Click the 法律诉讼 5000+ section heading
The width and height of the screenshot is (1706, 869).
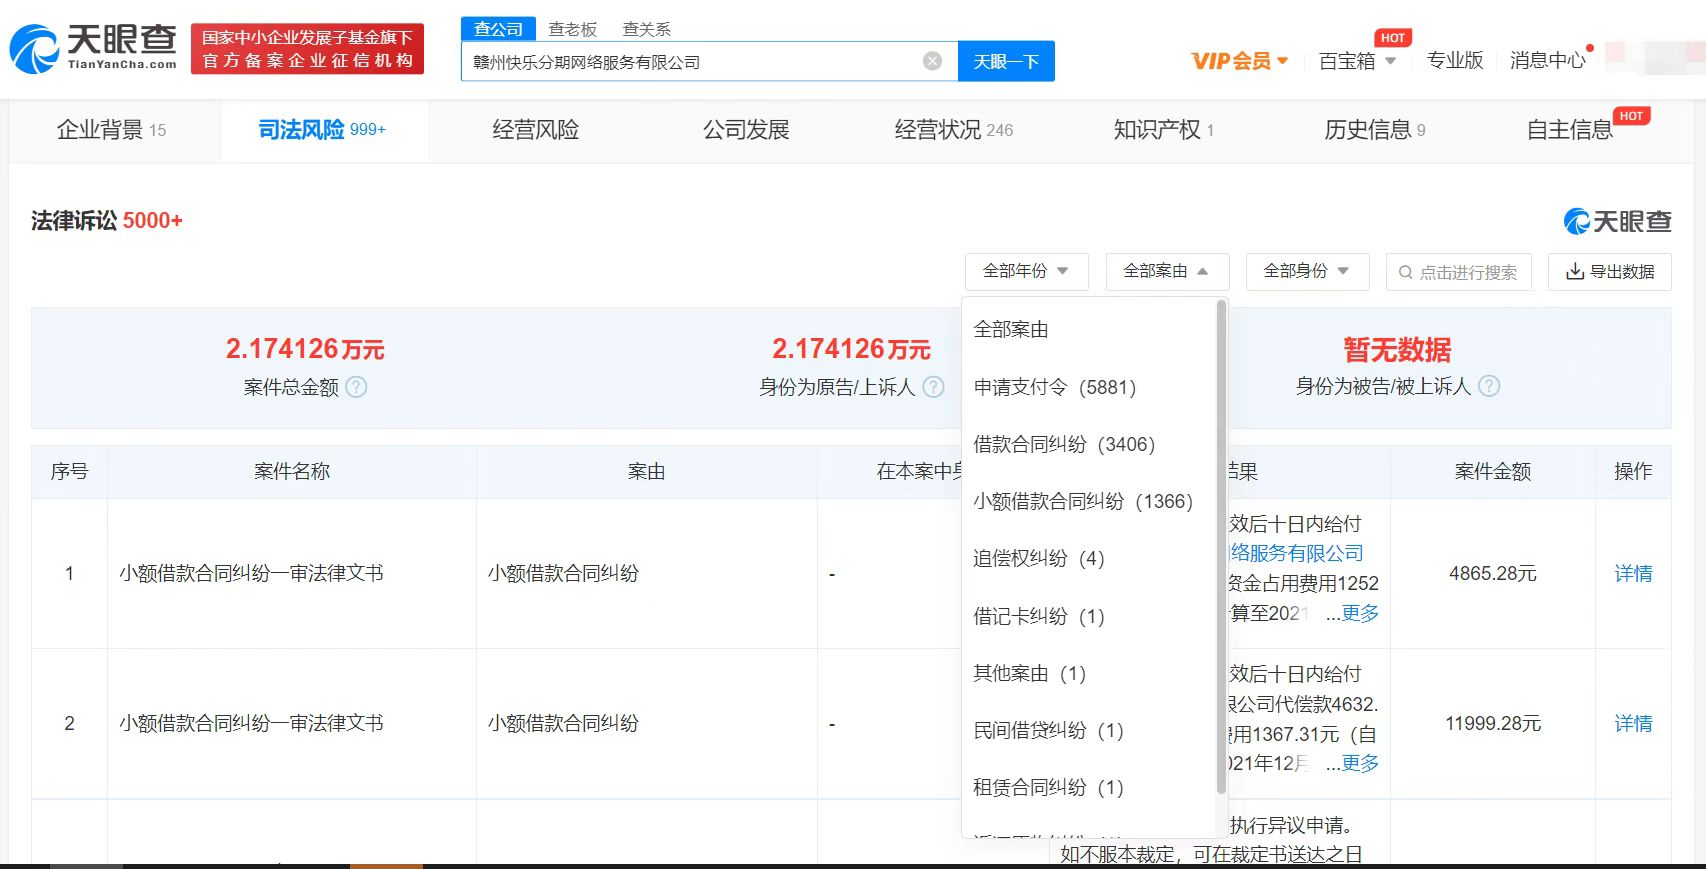pos(107,220)
